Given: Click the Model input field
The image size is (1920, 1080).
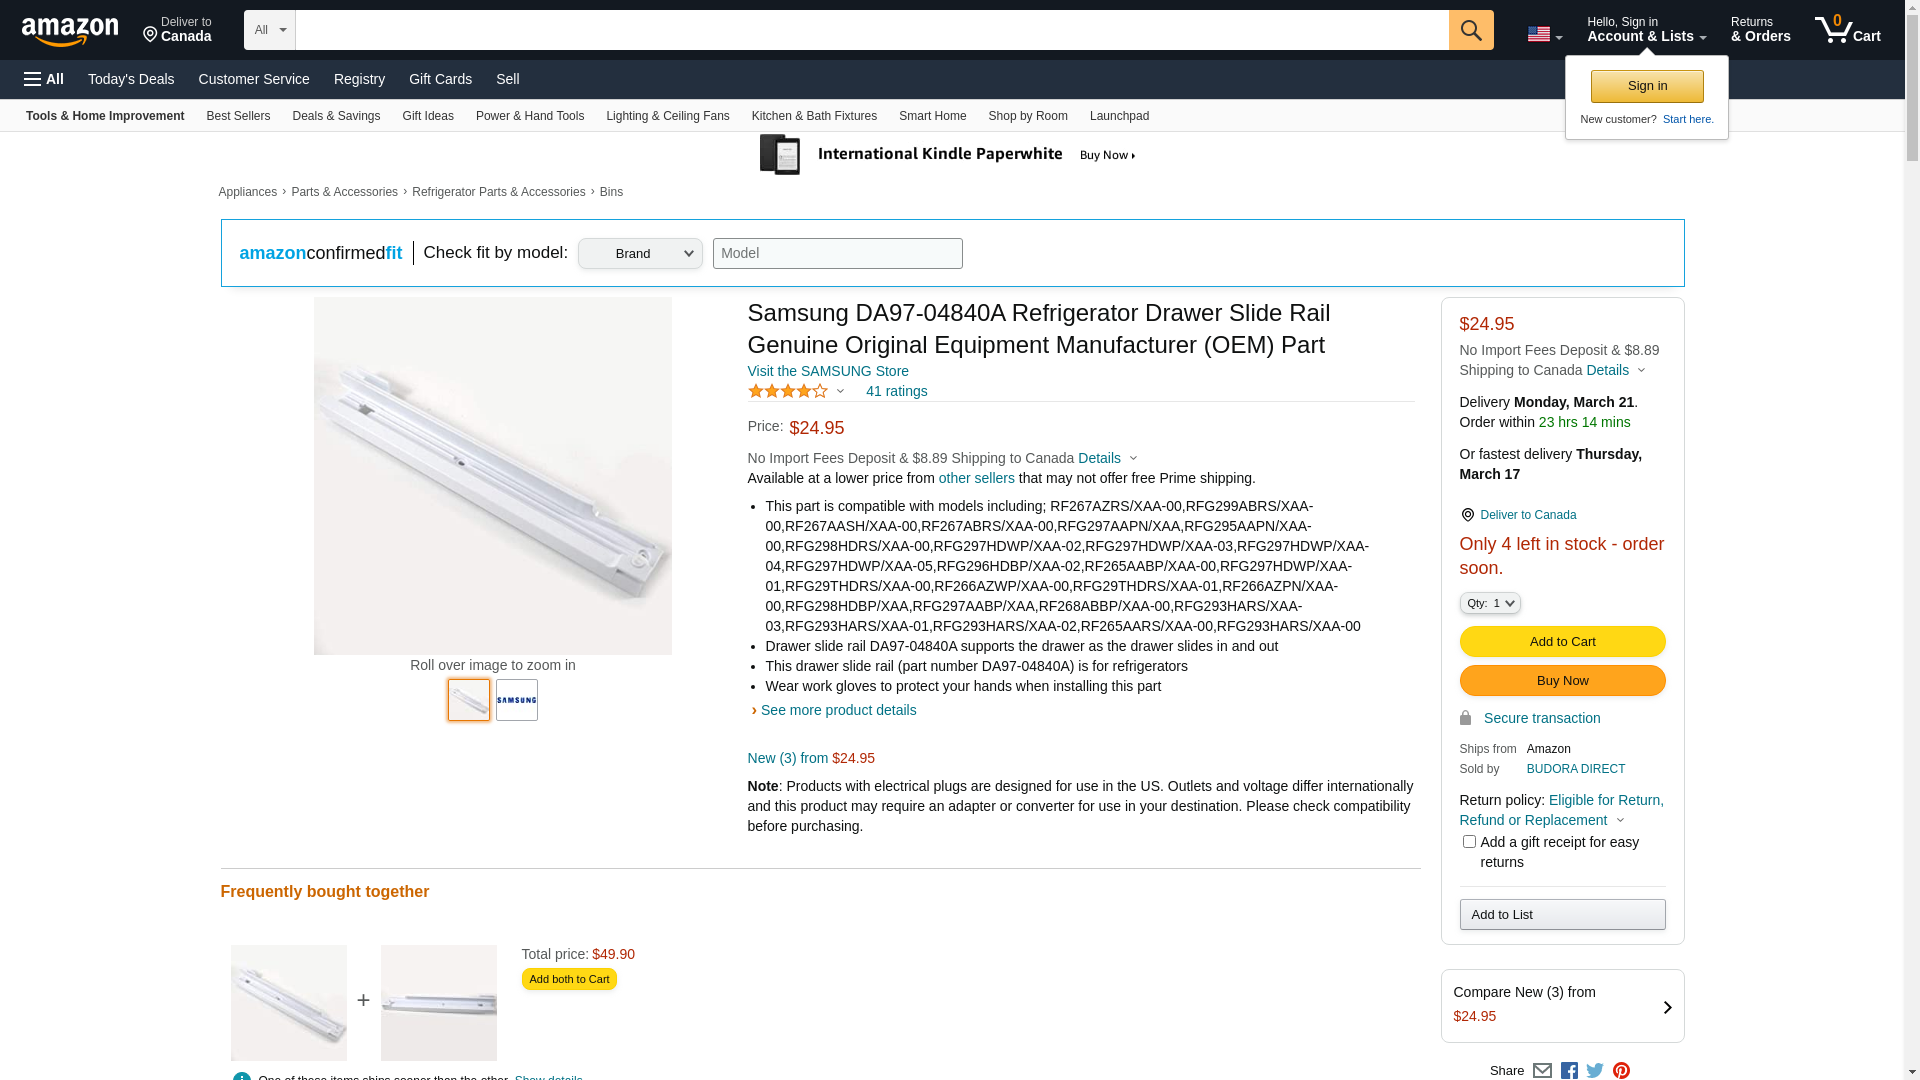Looking at the screenshot, I should [x=837, y=253].
